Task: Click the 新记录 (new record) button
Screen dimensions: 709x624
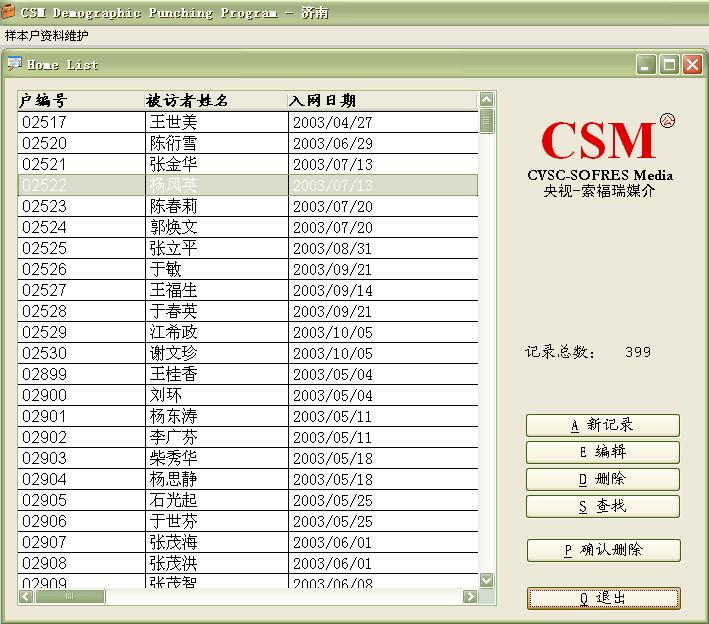Action: [602, 425]
